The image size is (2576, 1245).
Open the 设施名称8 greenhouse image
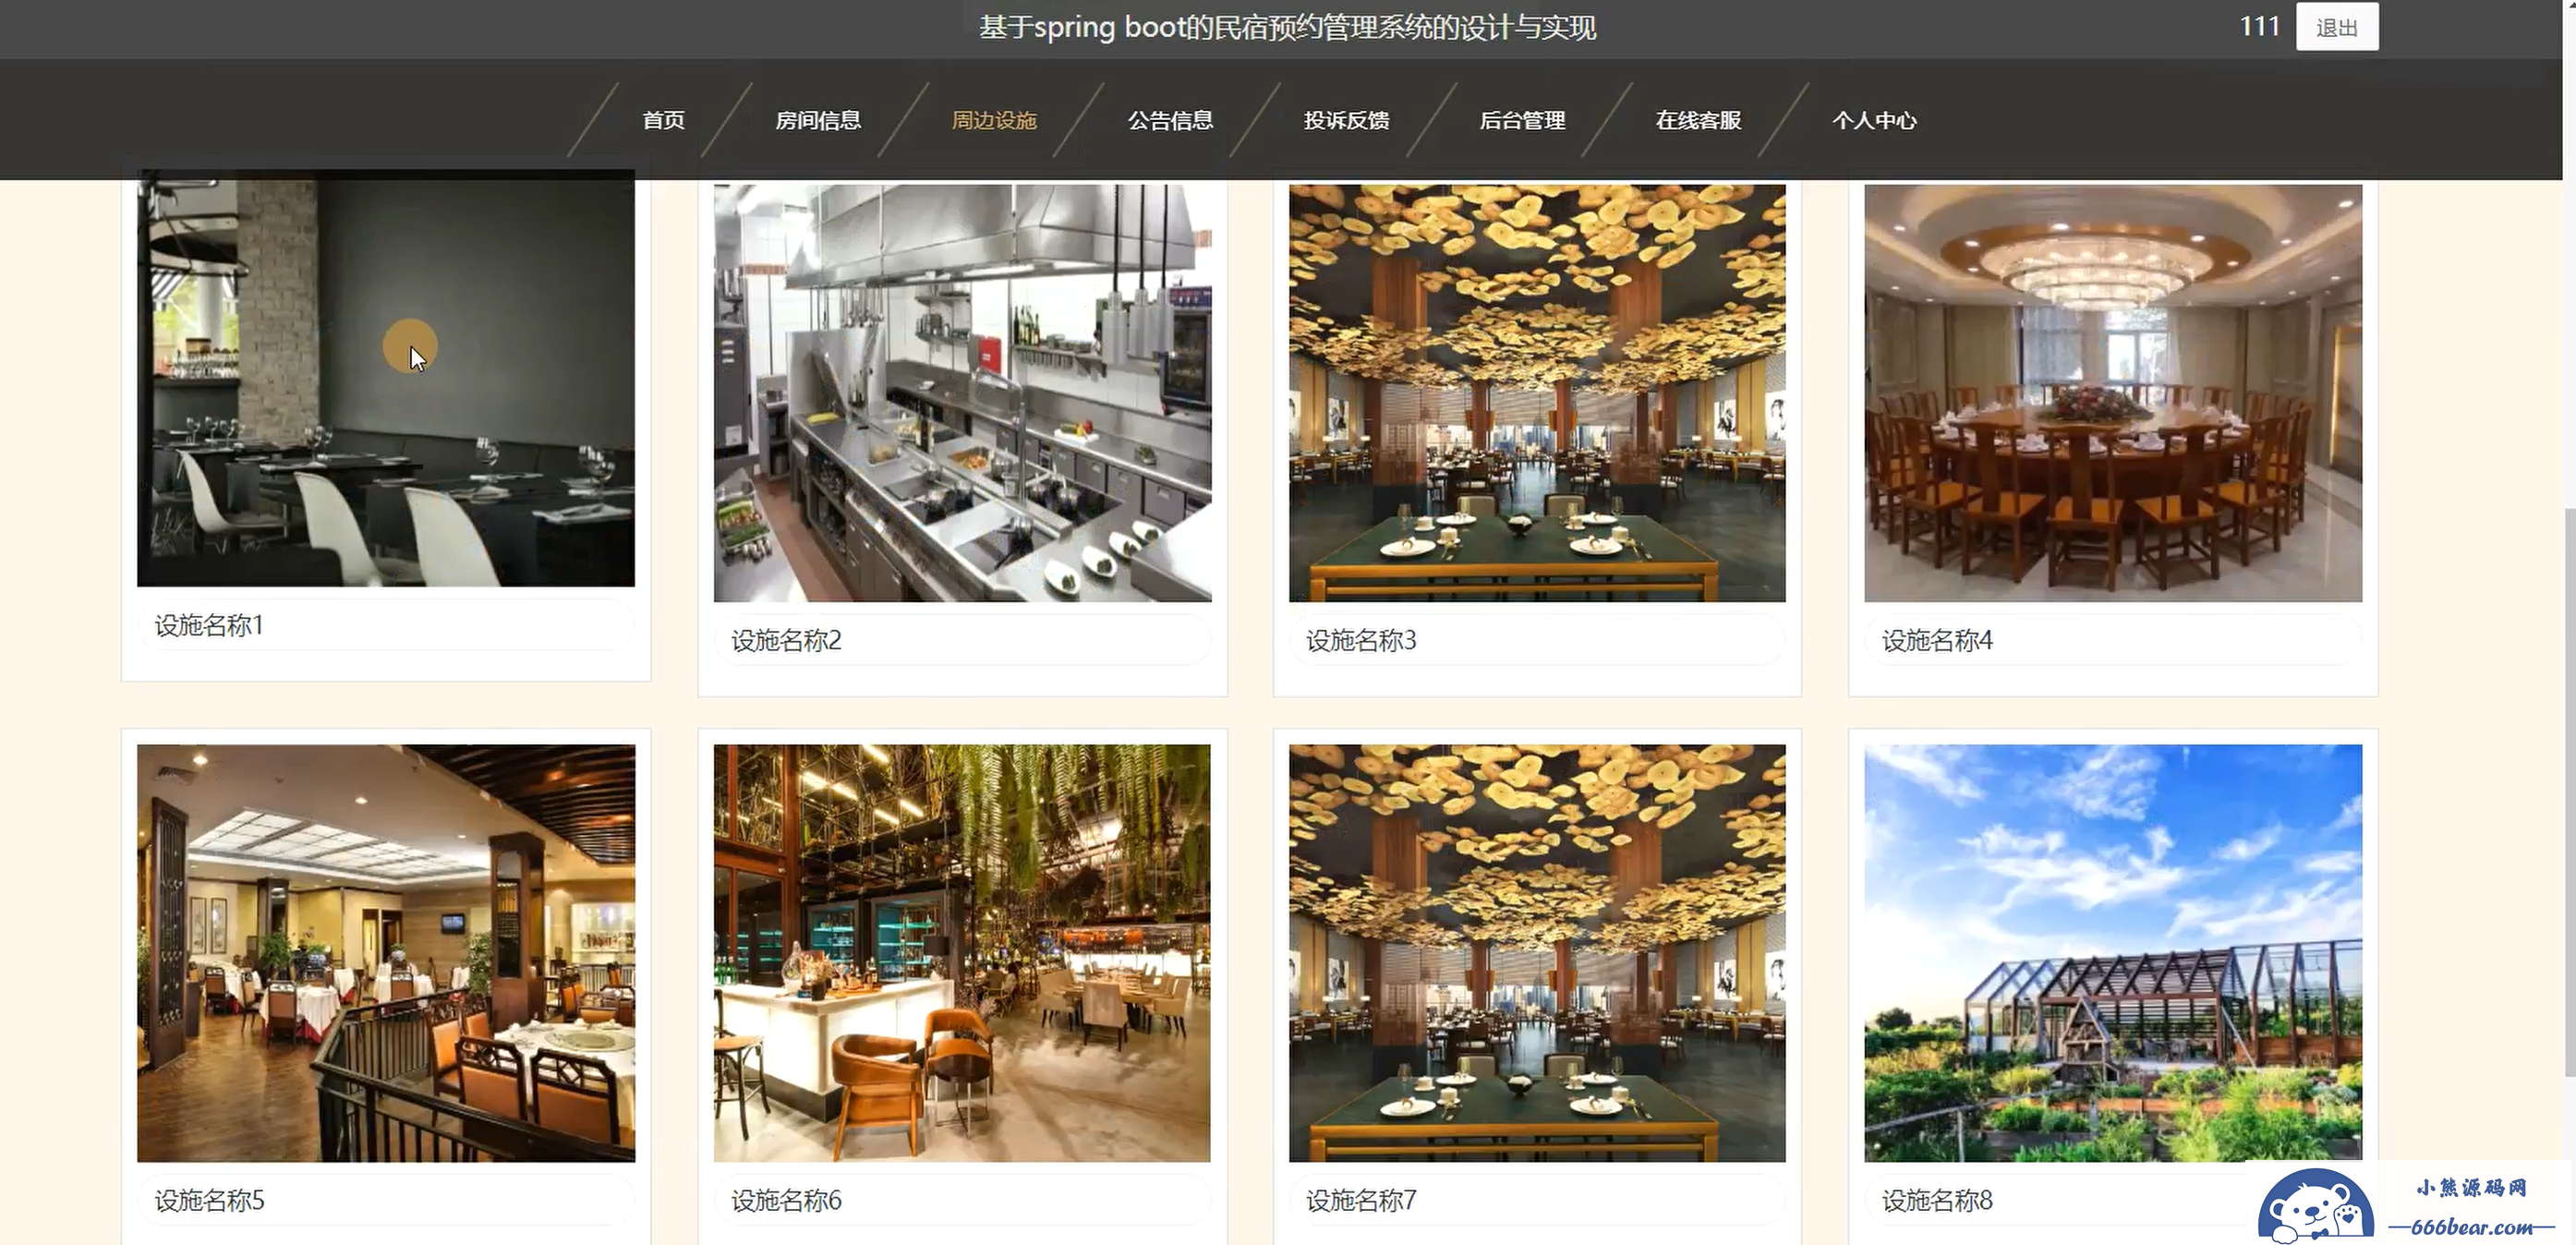2113,953
